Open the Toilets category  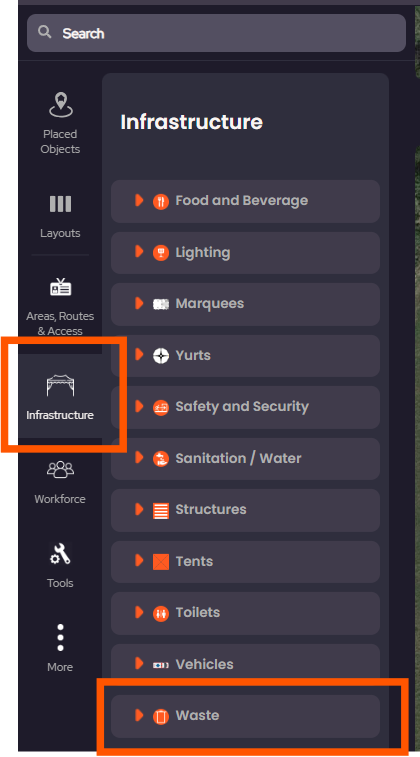pos(245,613)
